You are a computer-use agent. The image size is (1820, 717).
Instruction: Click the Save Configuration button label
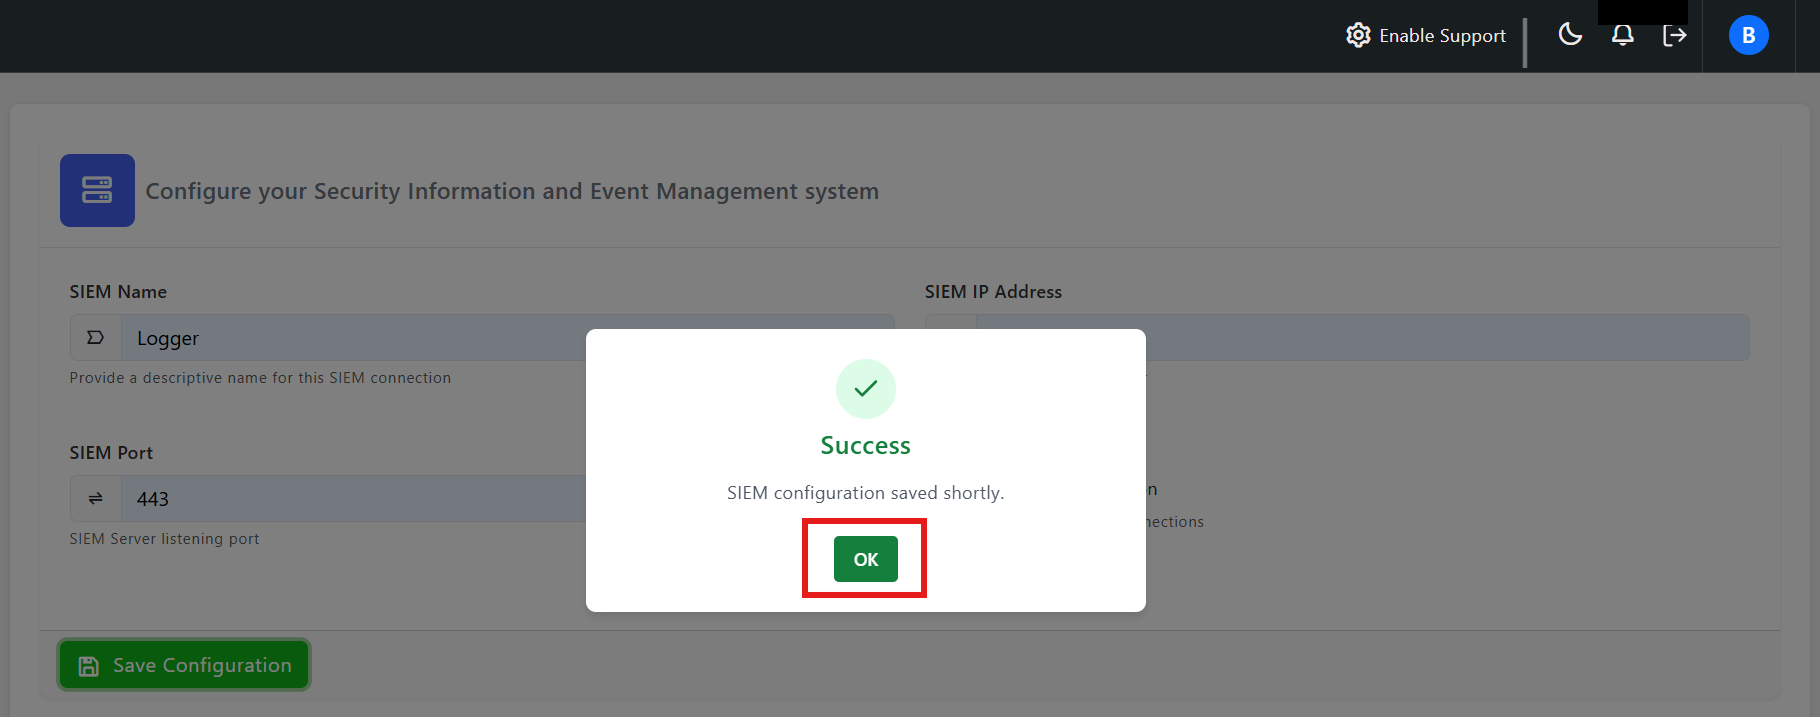202,666
